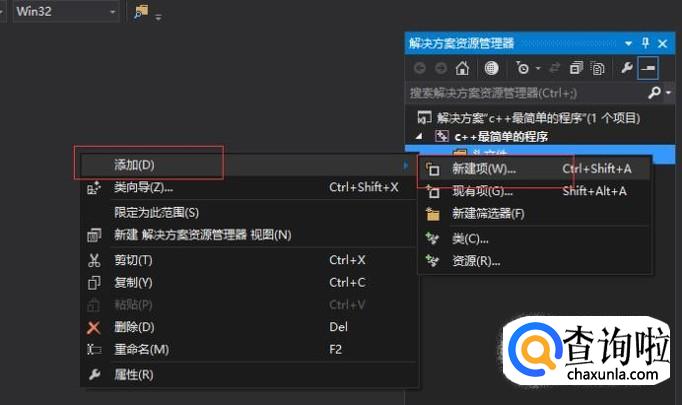
Task: Click the Ctrl+Shift+X shortcut text
Action: pyautogui.click(x=364, y=187)
